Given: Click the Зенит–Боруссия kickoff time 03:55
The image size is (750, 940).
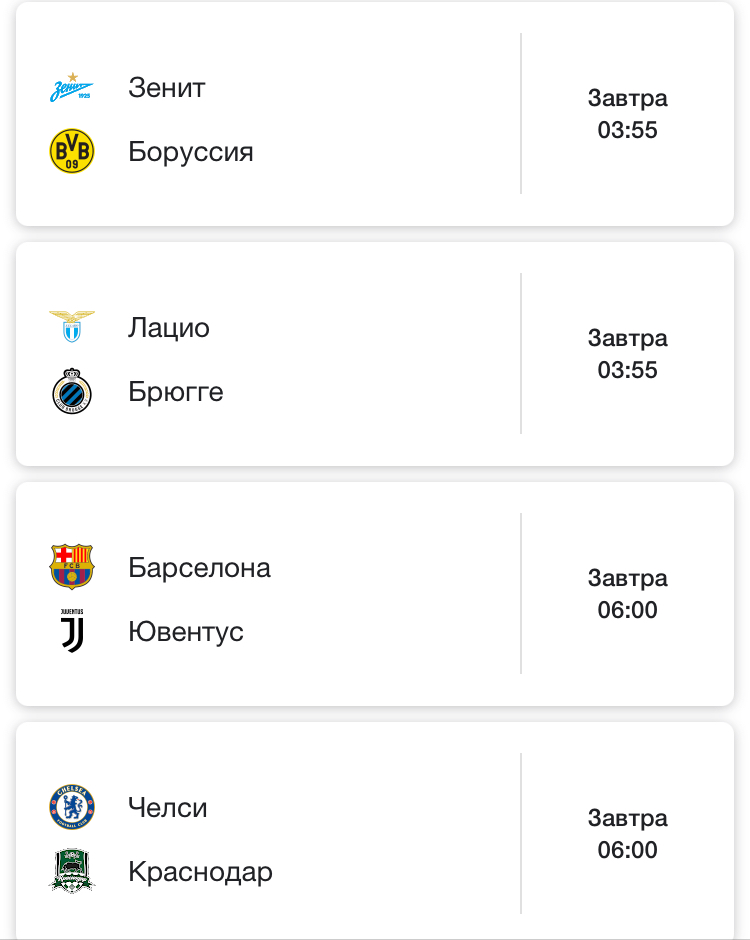Looking at the screenshot, I should coord(628,130).
